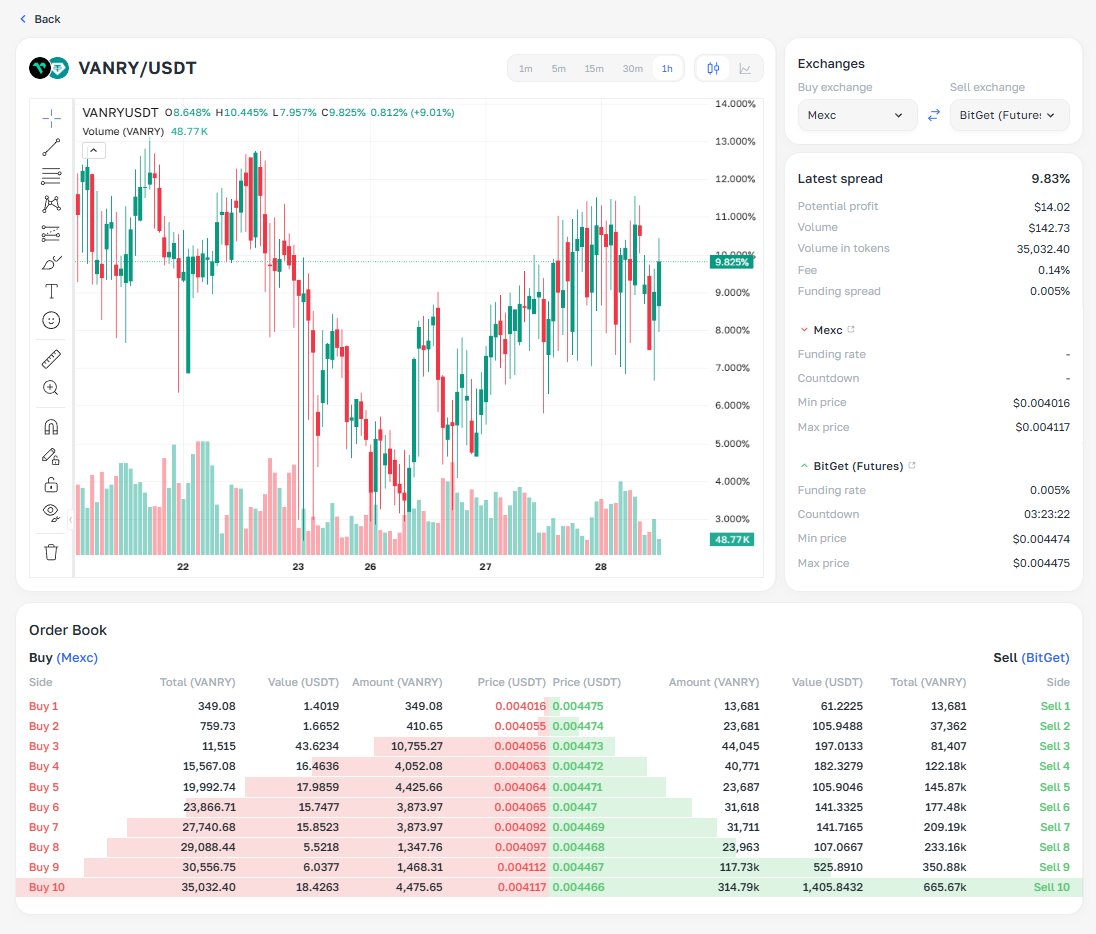Click the Back arrow icon
The width and height of the screenshot is (1096, 934).
click(x=23, y=19)
